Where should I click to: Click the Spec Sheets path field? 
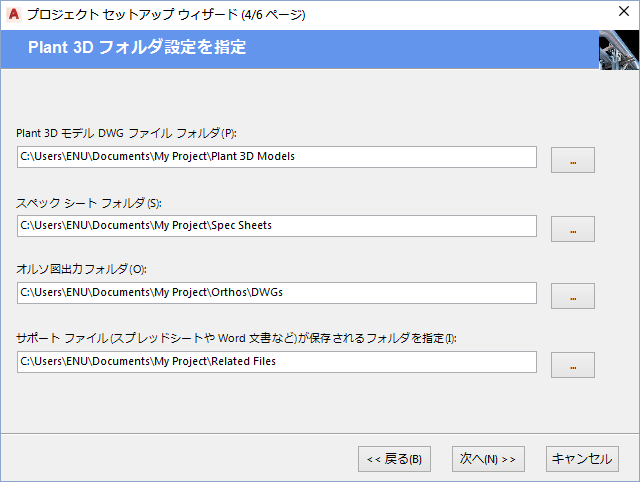pos(277,226)
